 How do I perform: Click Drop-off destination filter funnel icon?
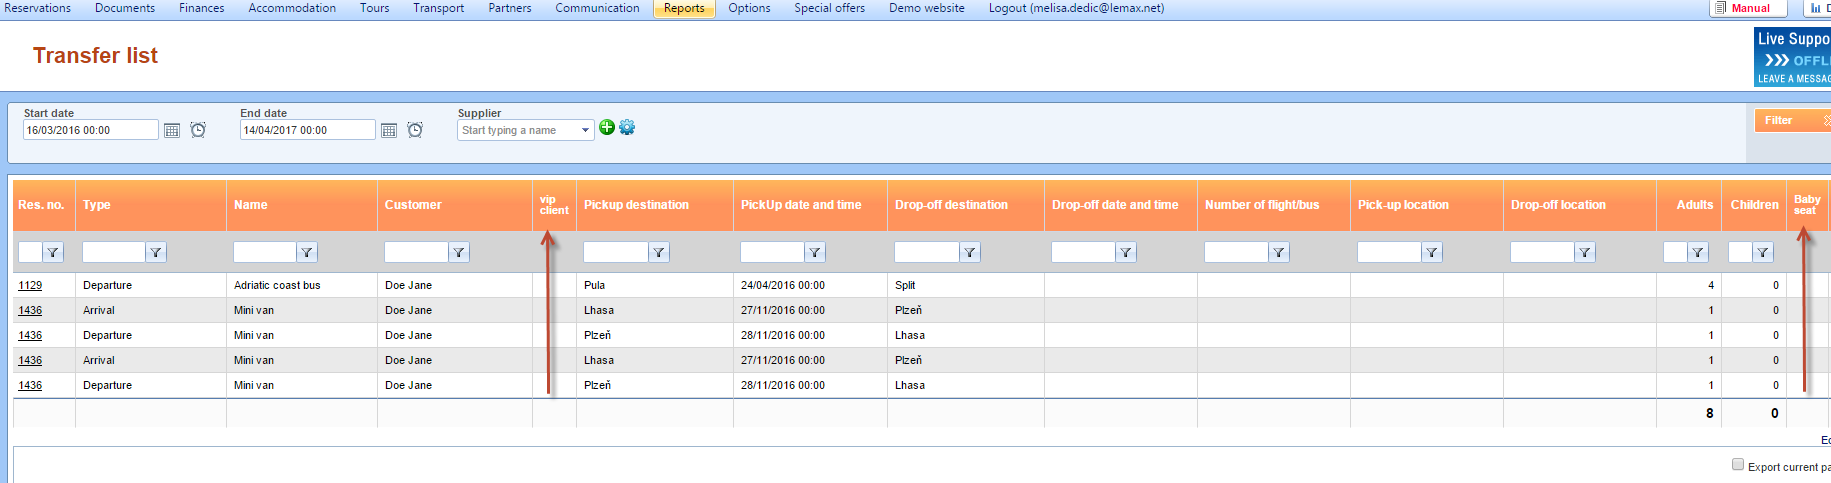(970, 252)
